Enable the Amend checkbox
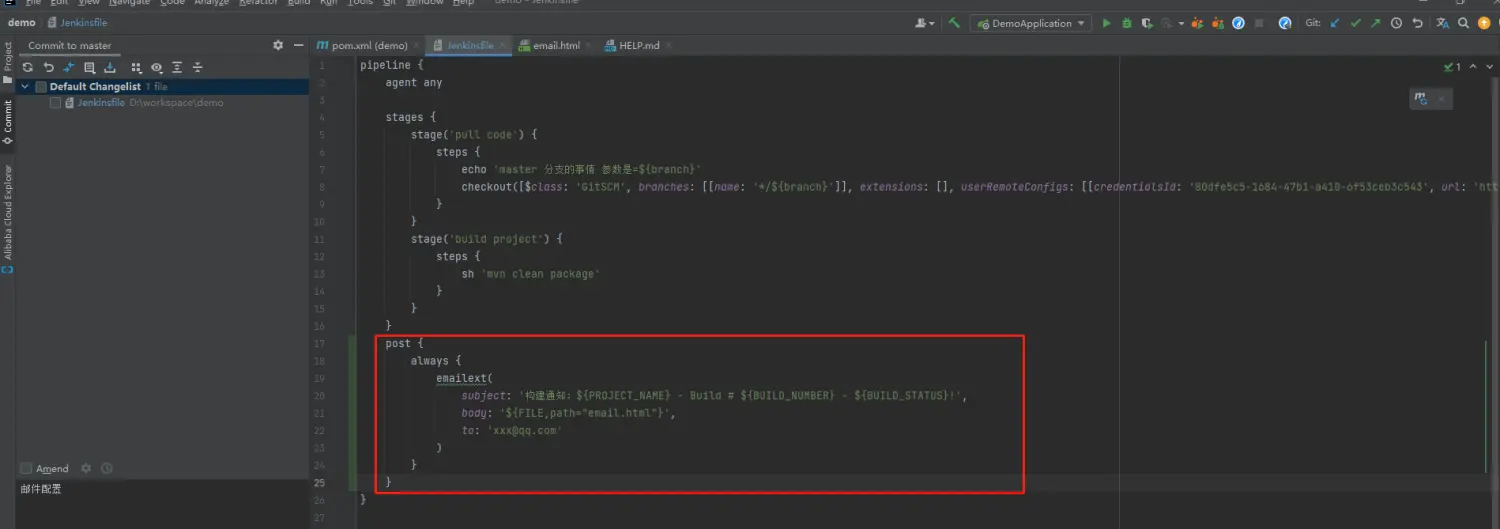The image size is (1500, 529). coord(26,469)
